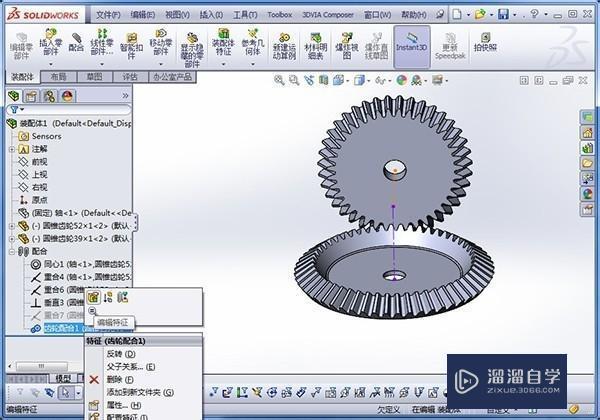Expand 圆锥齿轮52×1<2> component node
The height and width of the screenshot is (420, 600).
[12, 226]
